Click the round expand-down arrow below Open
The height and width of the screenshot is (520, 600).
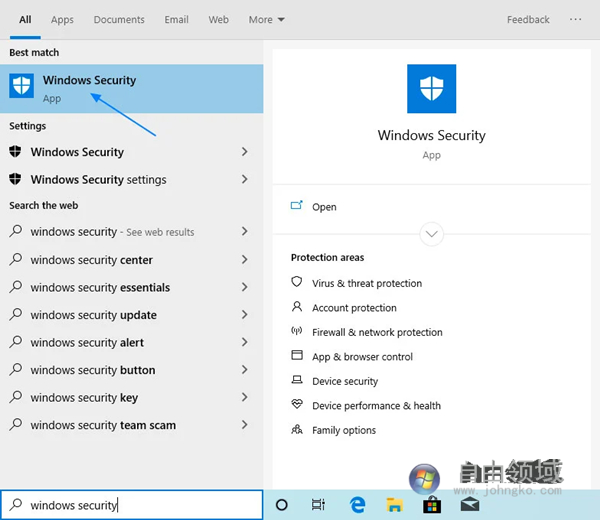coord(431,234)
